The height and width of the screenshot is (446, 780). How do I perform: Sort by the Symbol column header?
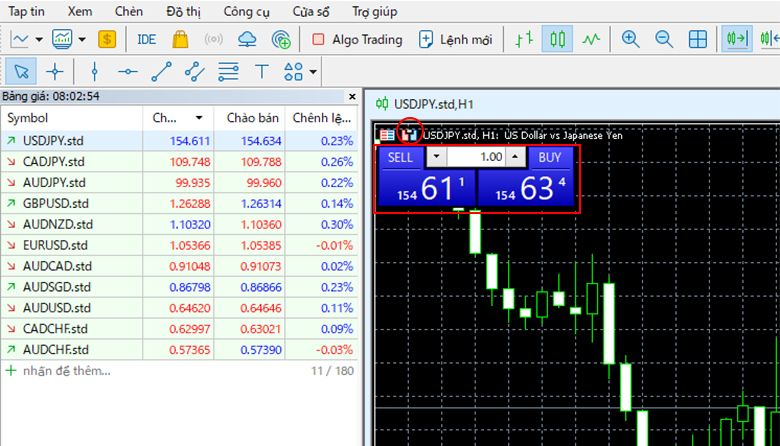(x=72, y=118)
